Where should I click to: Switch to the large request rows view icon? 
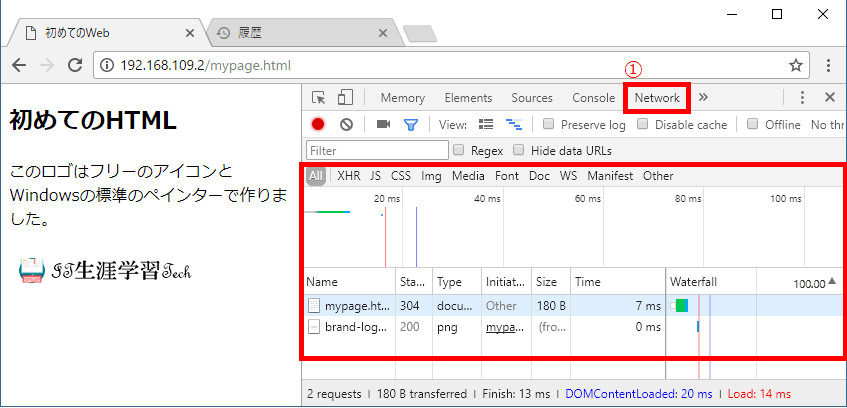click(x=486, y=124)
